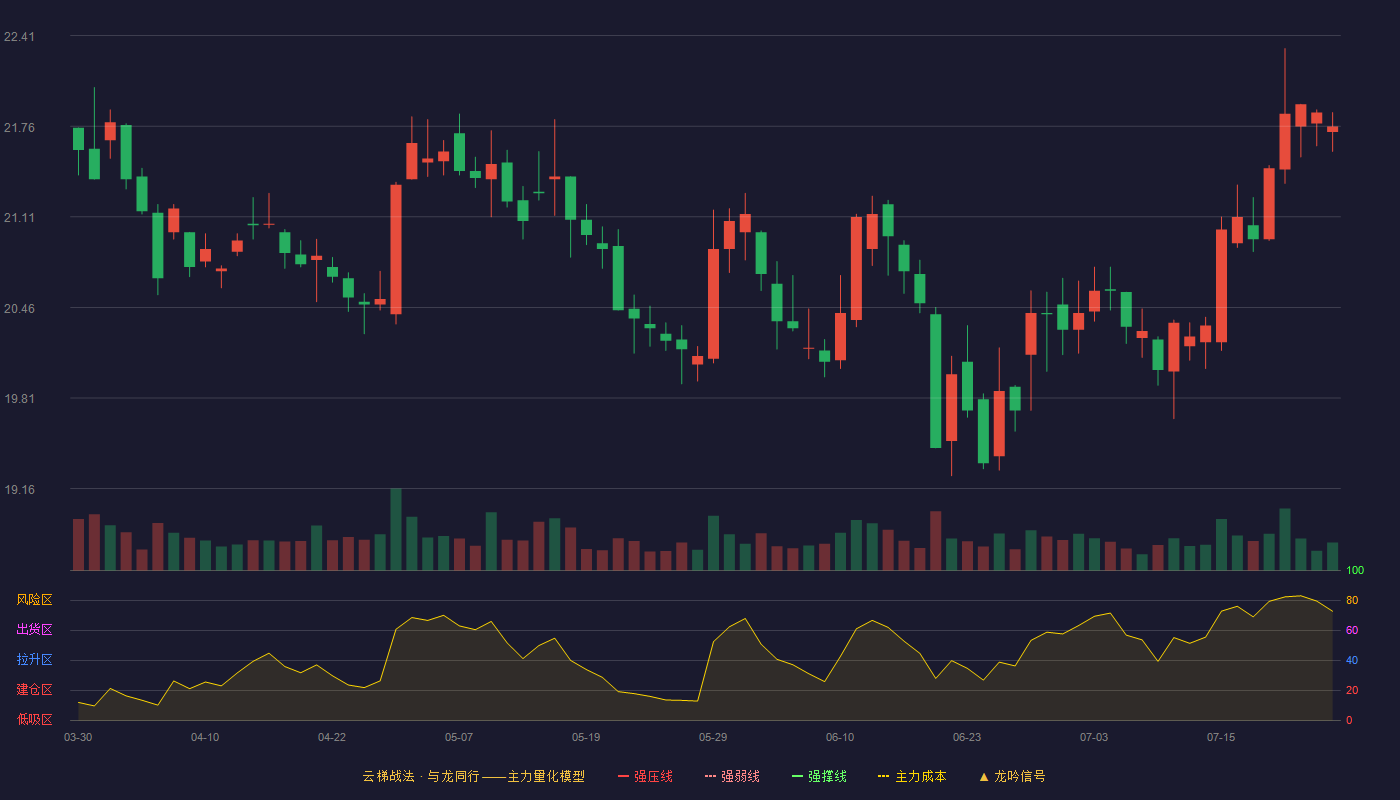Click the green 100 indicator axis label
1400x800 pixels.
pyautogui.click(x=1355, y=571)
